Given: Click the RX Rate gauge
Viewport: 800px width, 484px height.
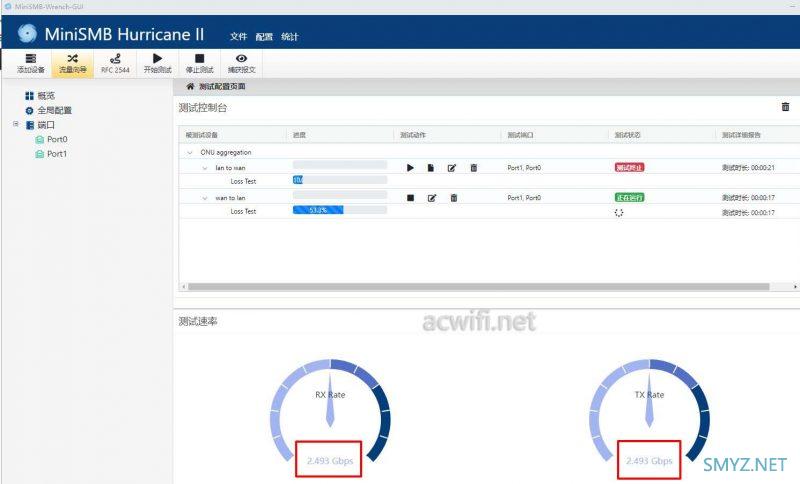Looking at the screenshot, I should tap(330, 411).
